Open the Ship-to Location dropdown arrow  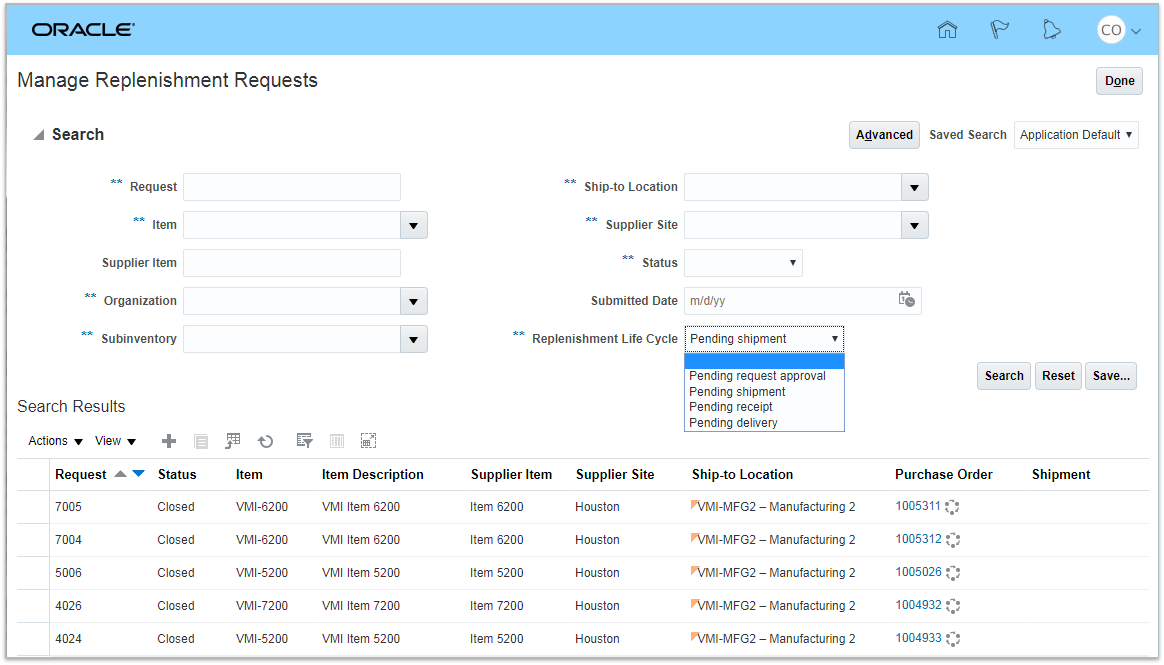pos(915,187)
